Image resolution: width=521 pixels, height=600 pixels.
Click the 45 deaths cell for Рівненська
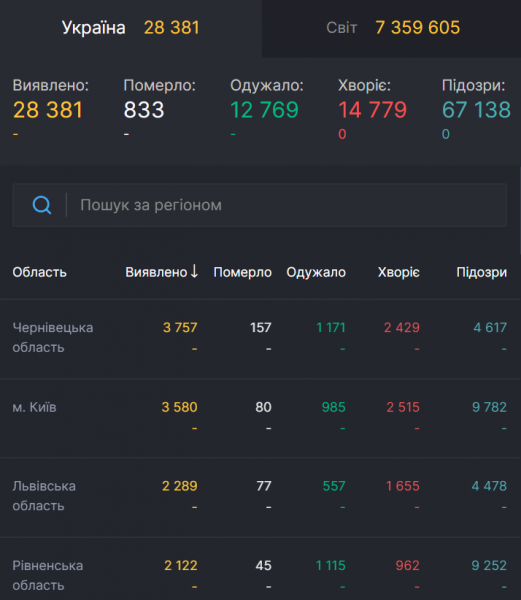(x=264, y=566)
